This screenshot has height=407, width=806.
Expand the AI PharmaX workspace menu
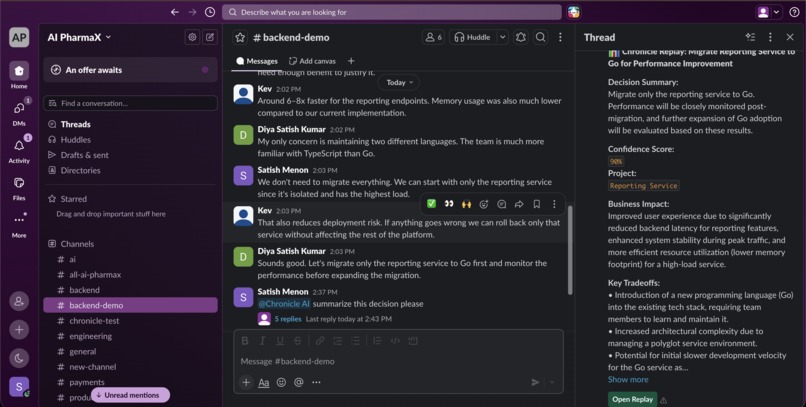coord(79,37)
